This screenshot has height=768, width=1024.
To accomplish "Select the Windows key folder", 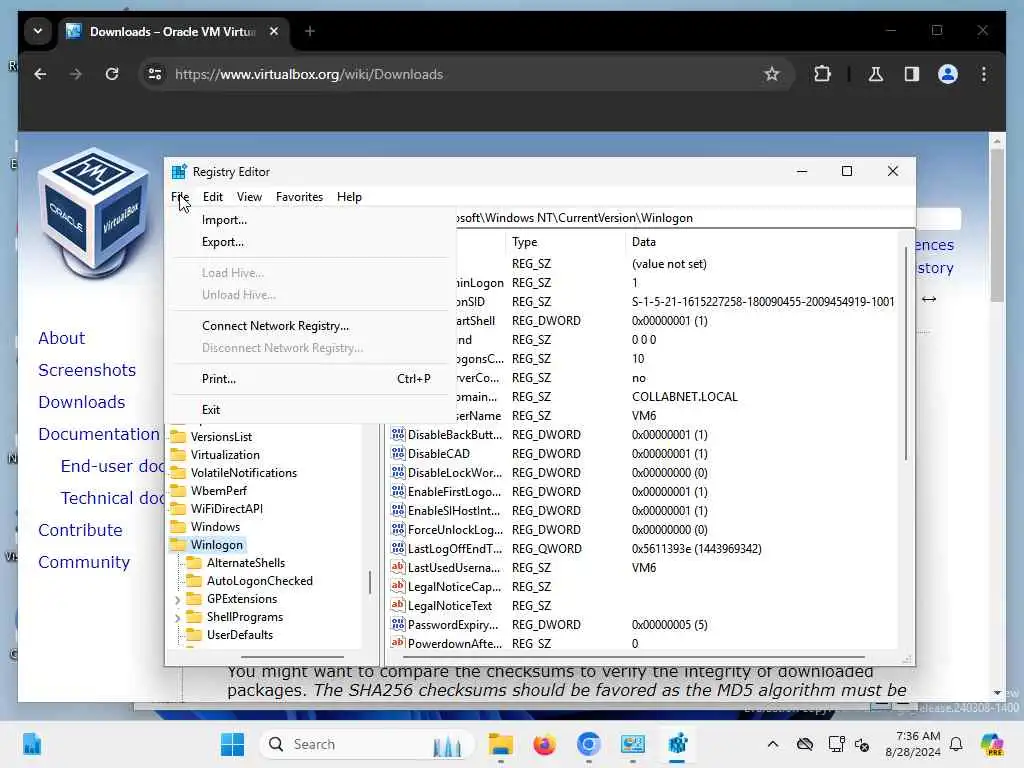I will (x=215, y=526).
